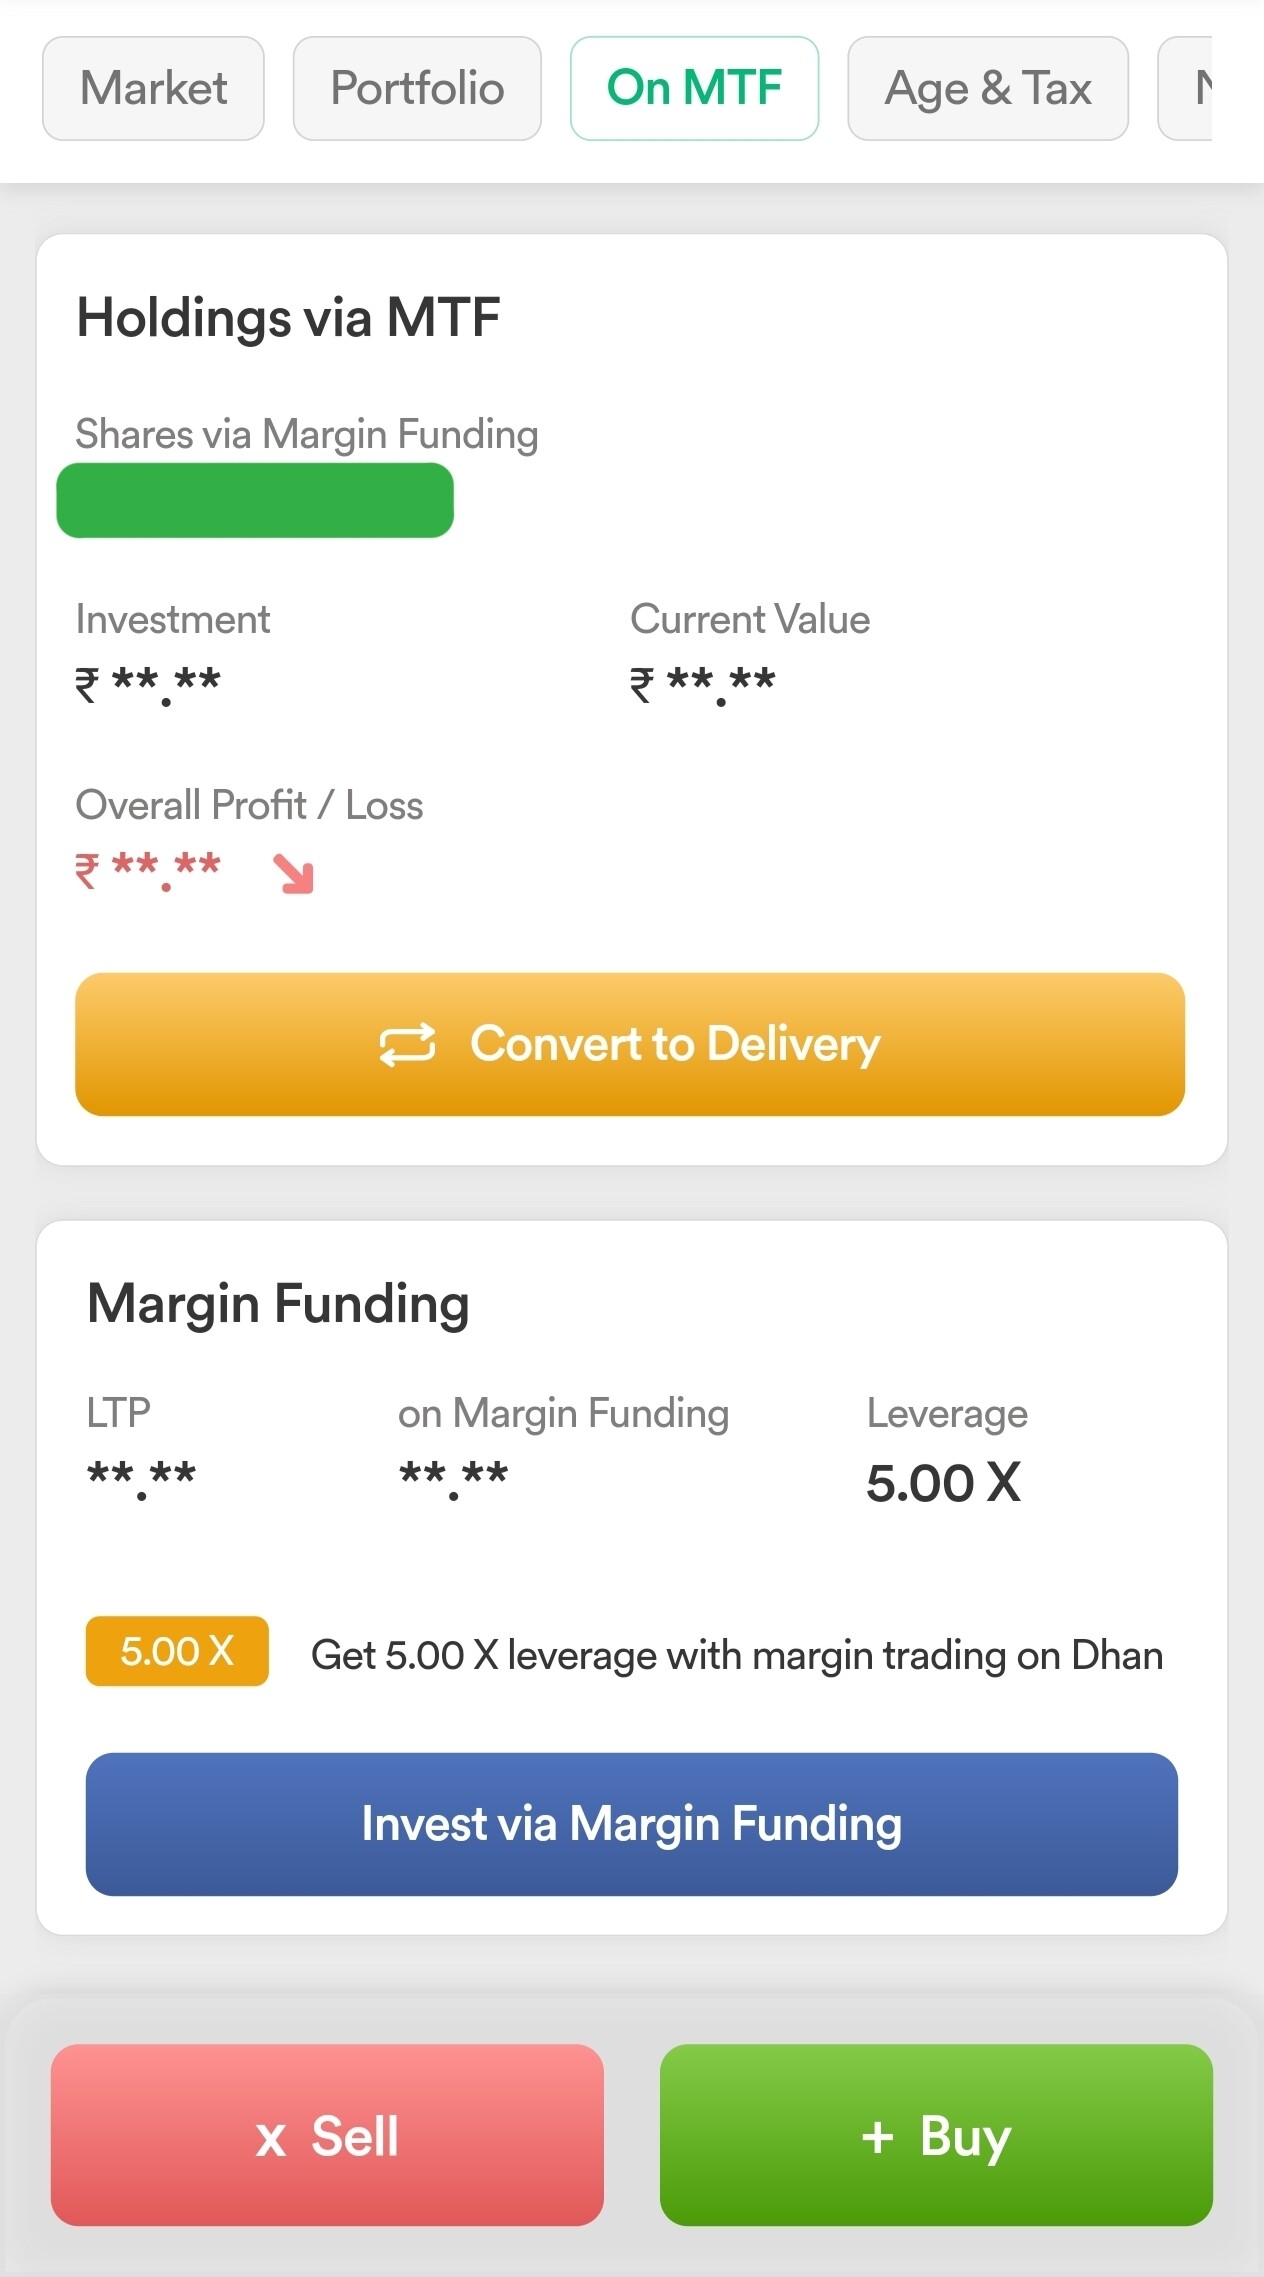Select the On MTF tab
Viewport: 1264px width, 2277px height.
tap(694, 89)
